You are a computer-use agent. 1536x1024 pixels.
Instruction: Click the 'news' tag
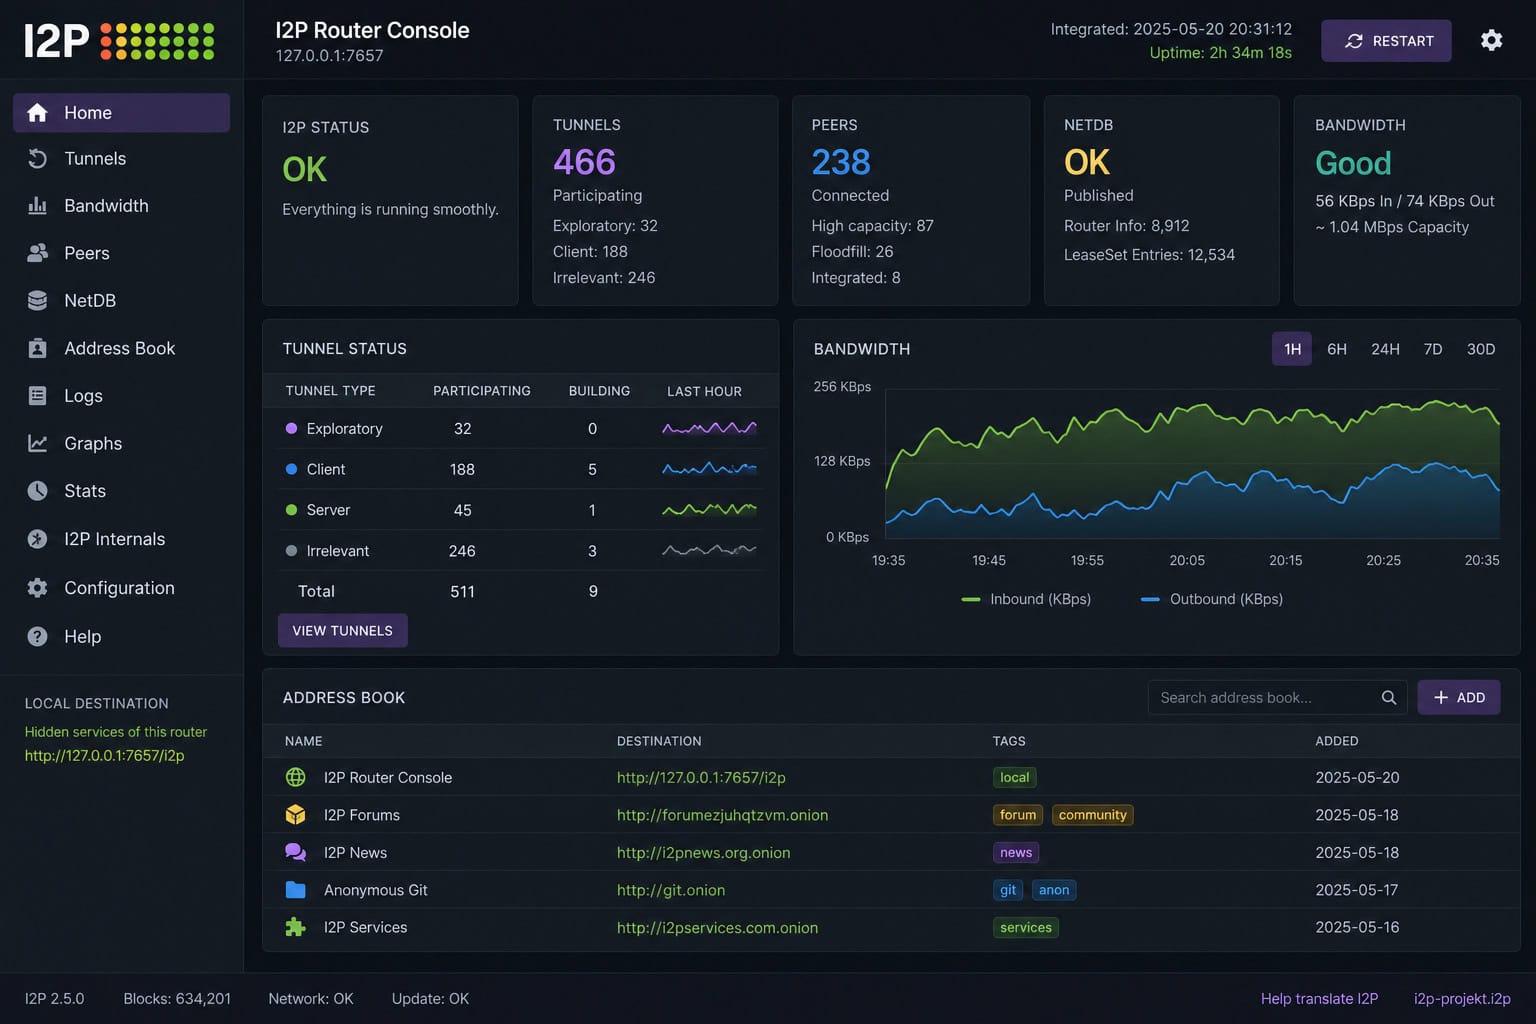[1016, 852]
